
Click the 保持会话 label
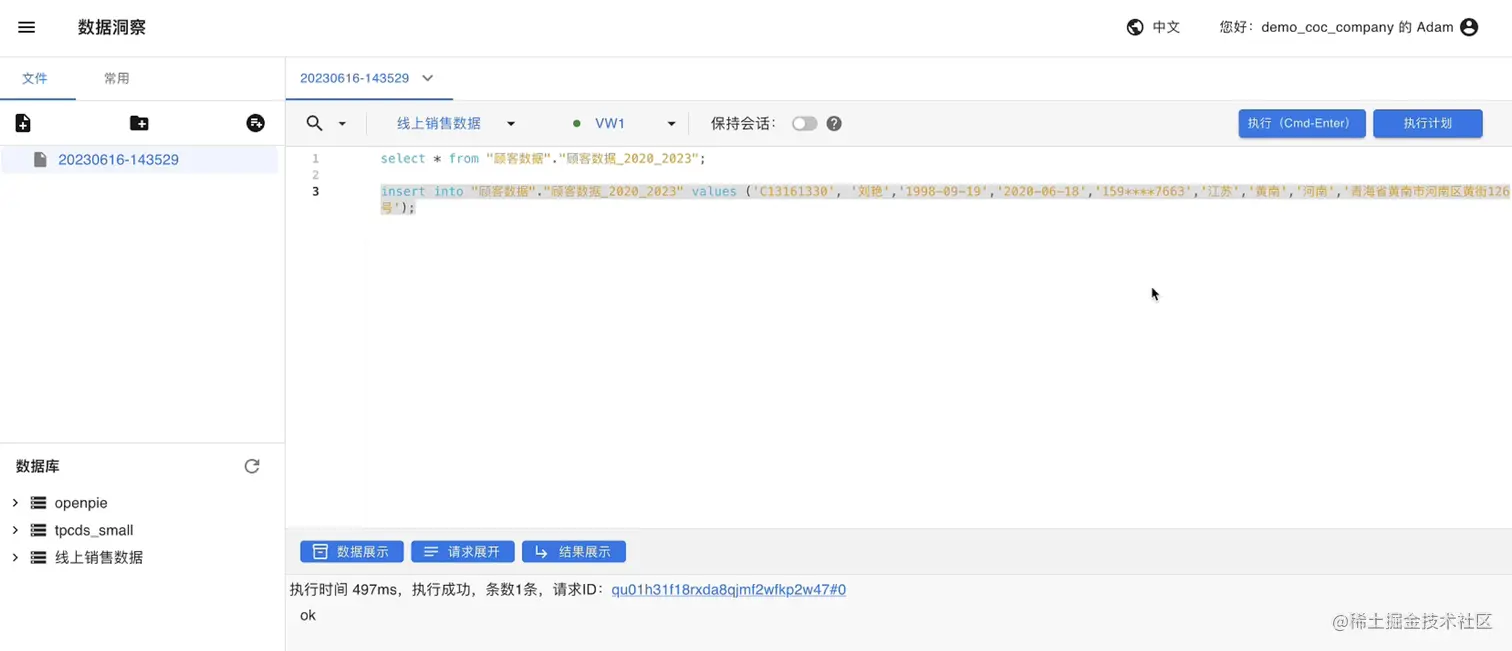[x=743, y=124]
